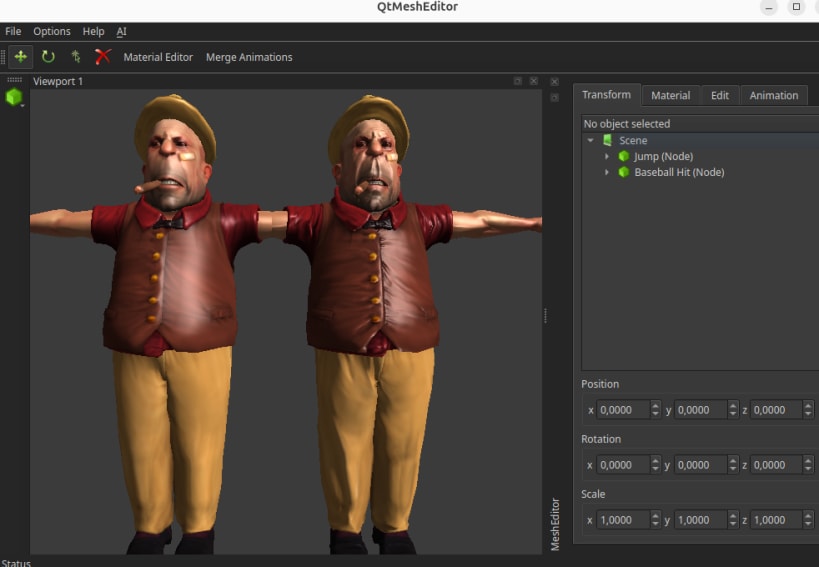Image resolution: width=819 pixels, height=567 pixels.
Task: Collapse the Scene tree node
Action: coord(590,140)
